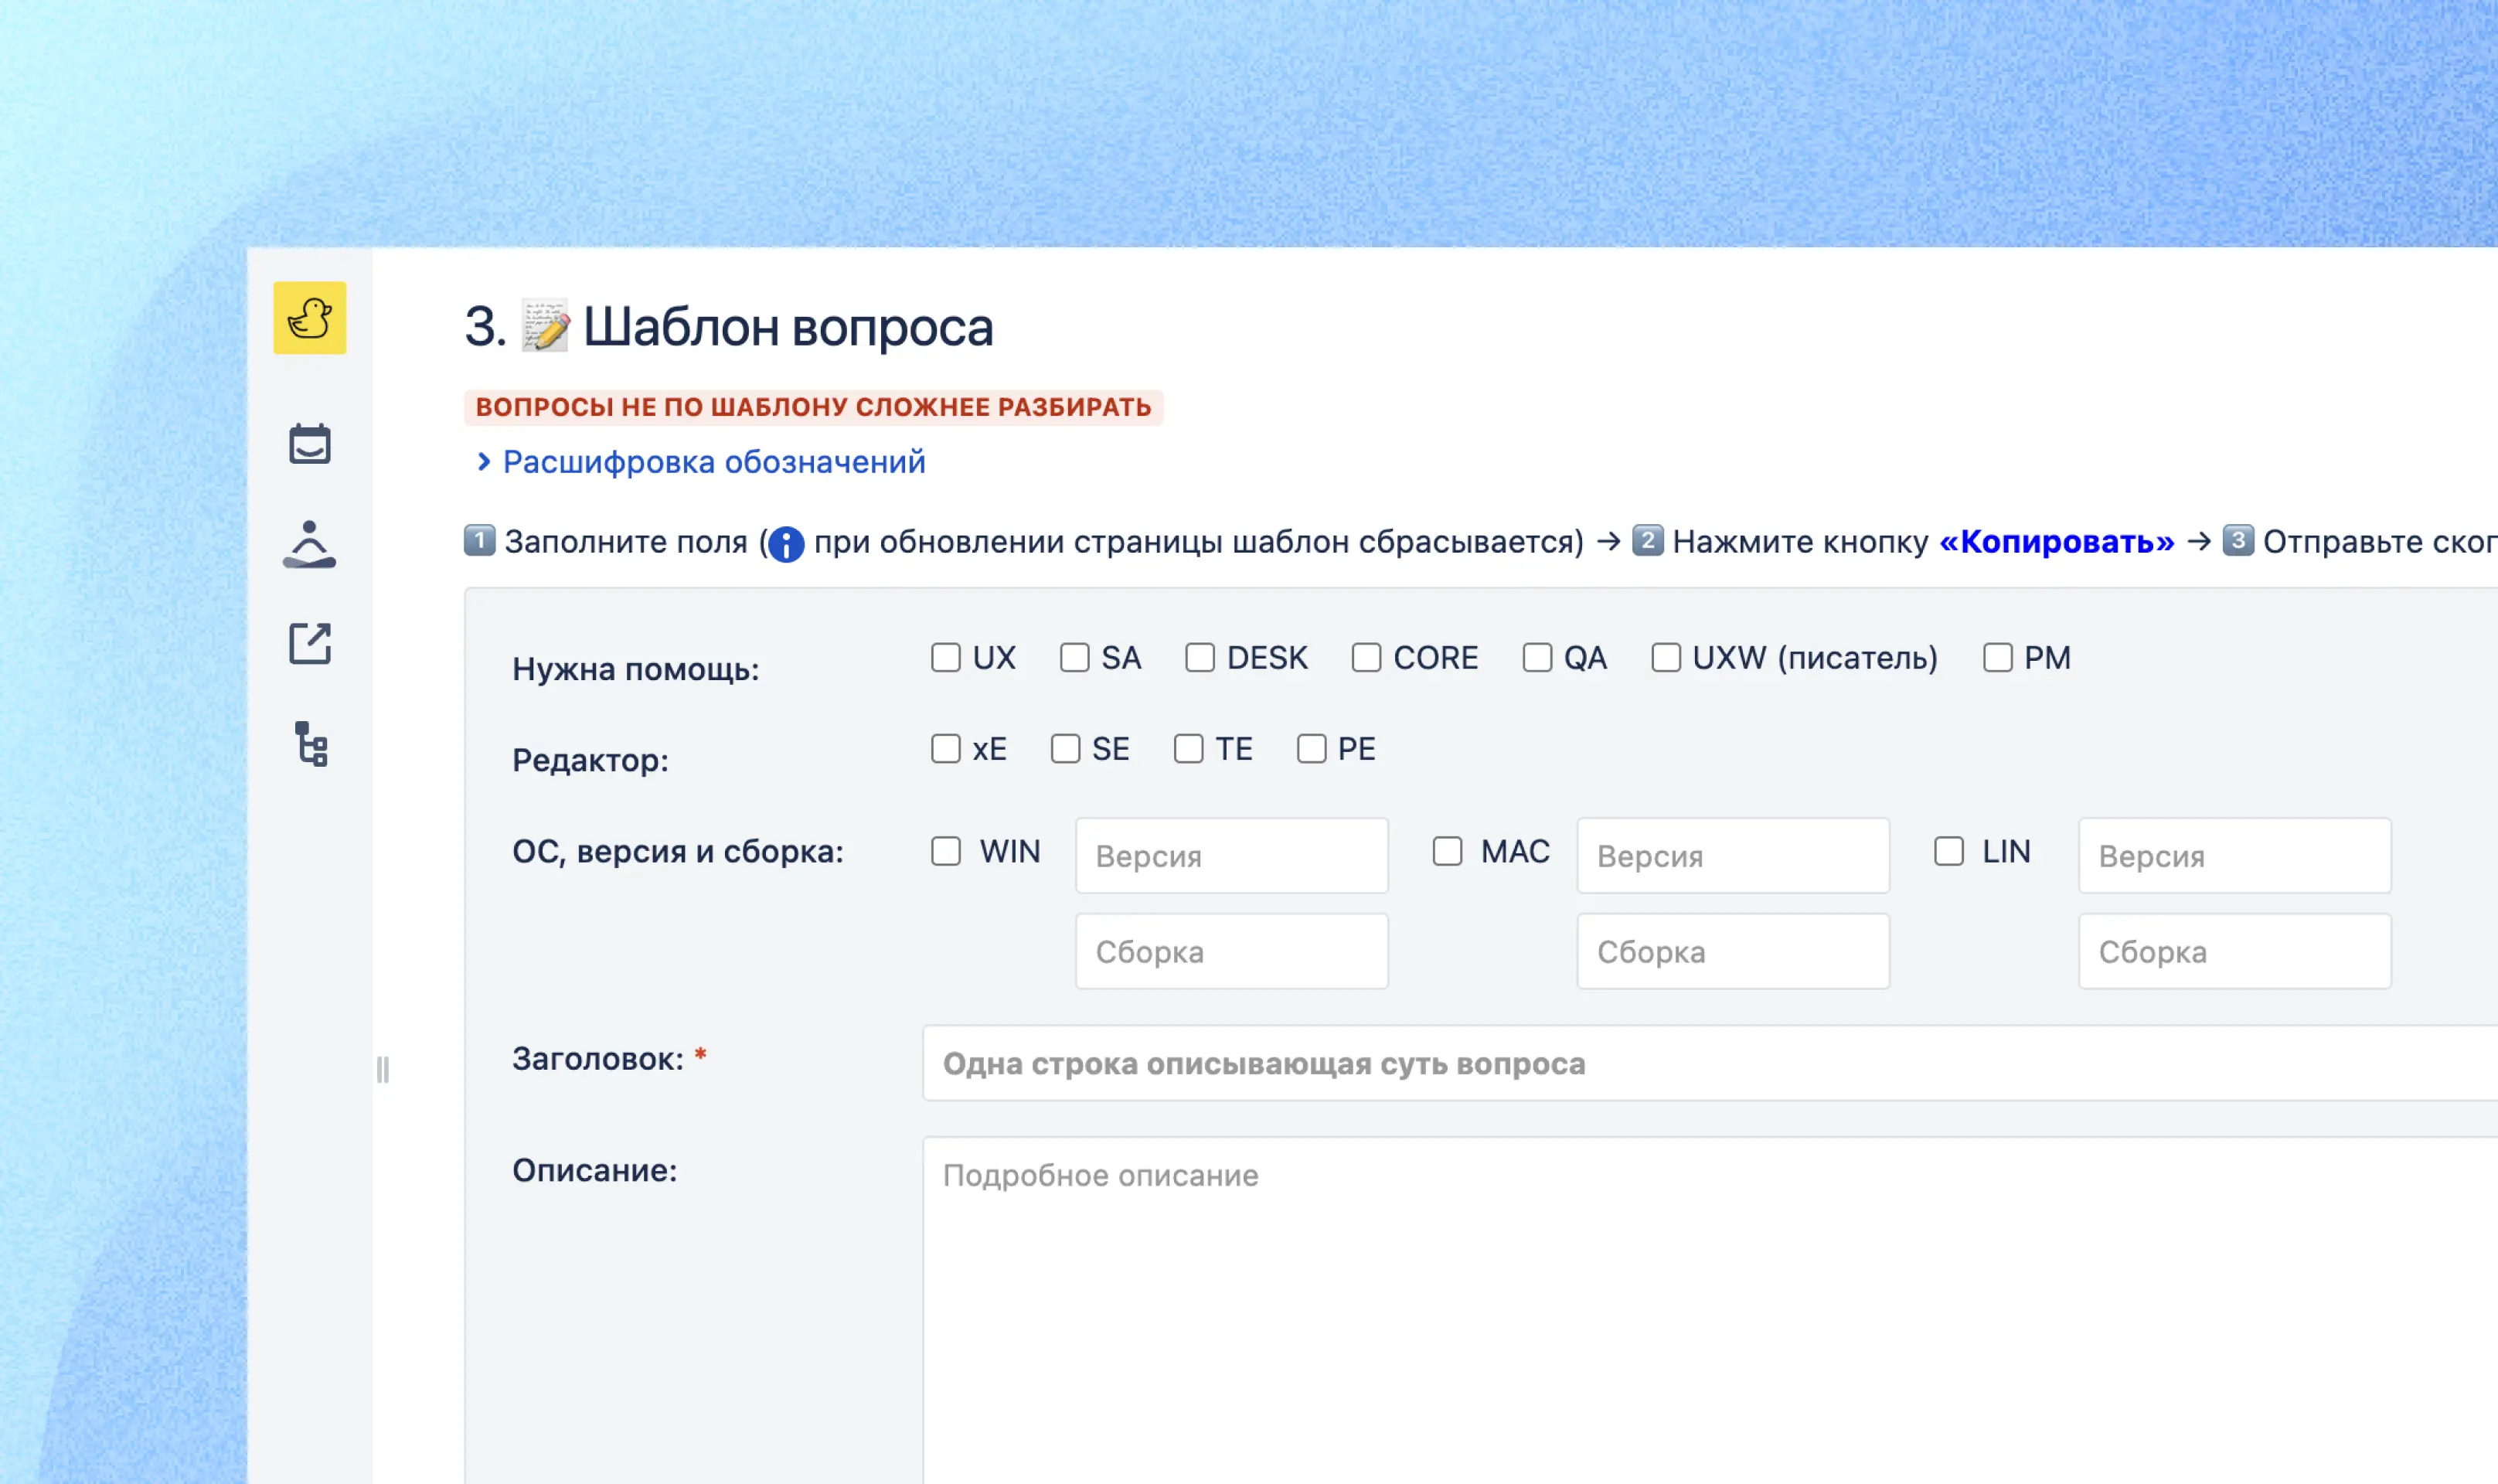Tick the DESK checkbox
2498x1484 pixels.
click(1200, 658)
